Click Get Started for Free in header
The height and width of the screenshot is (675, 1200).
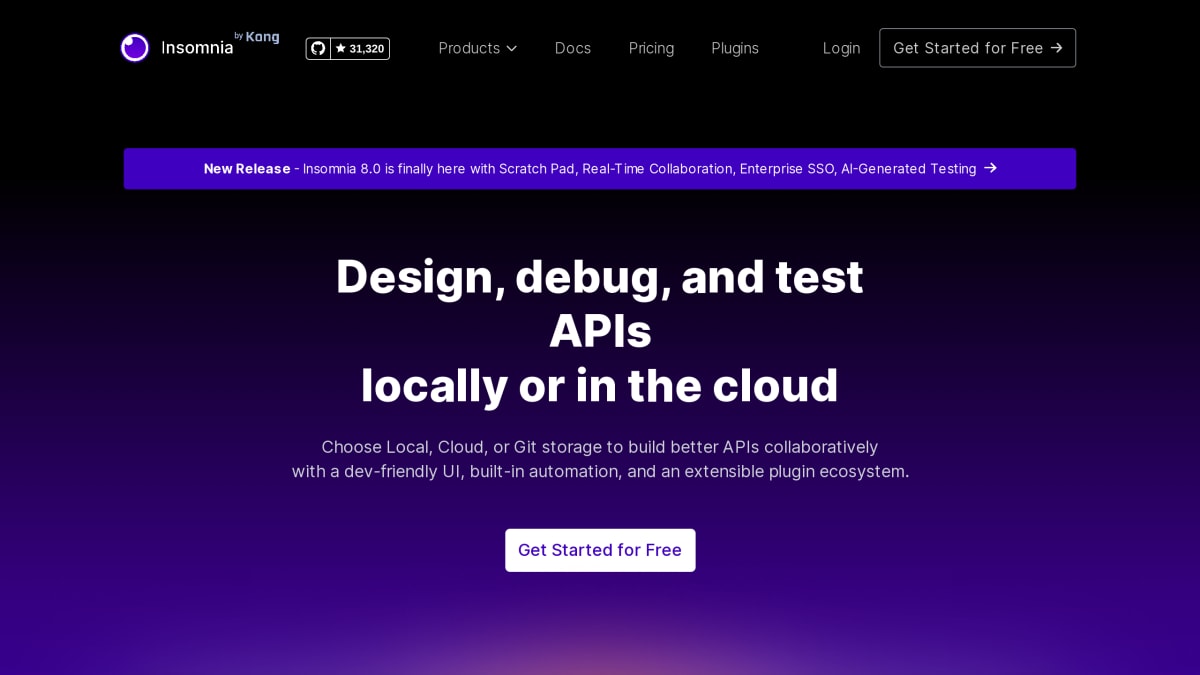[x=977, y=48]
